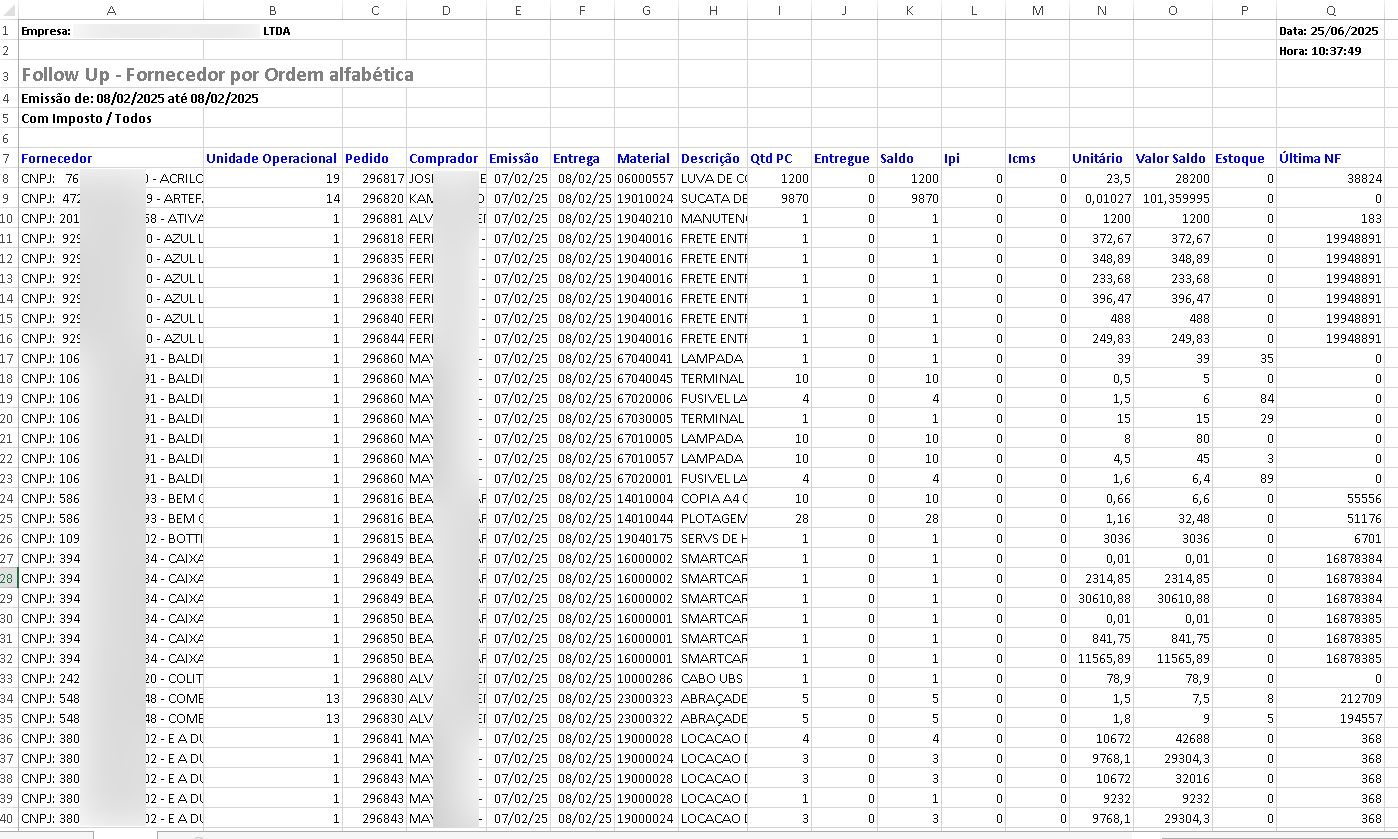Select the column H header

coord(712,9)
